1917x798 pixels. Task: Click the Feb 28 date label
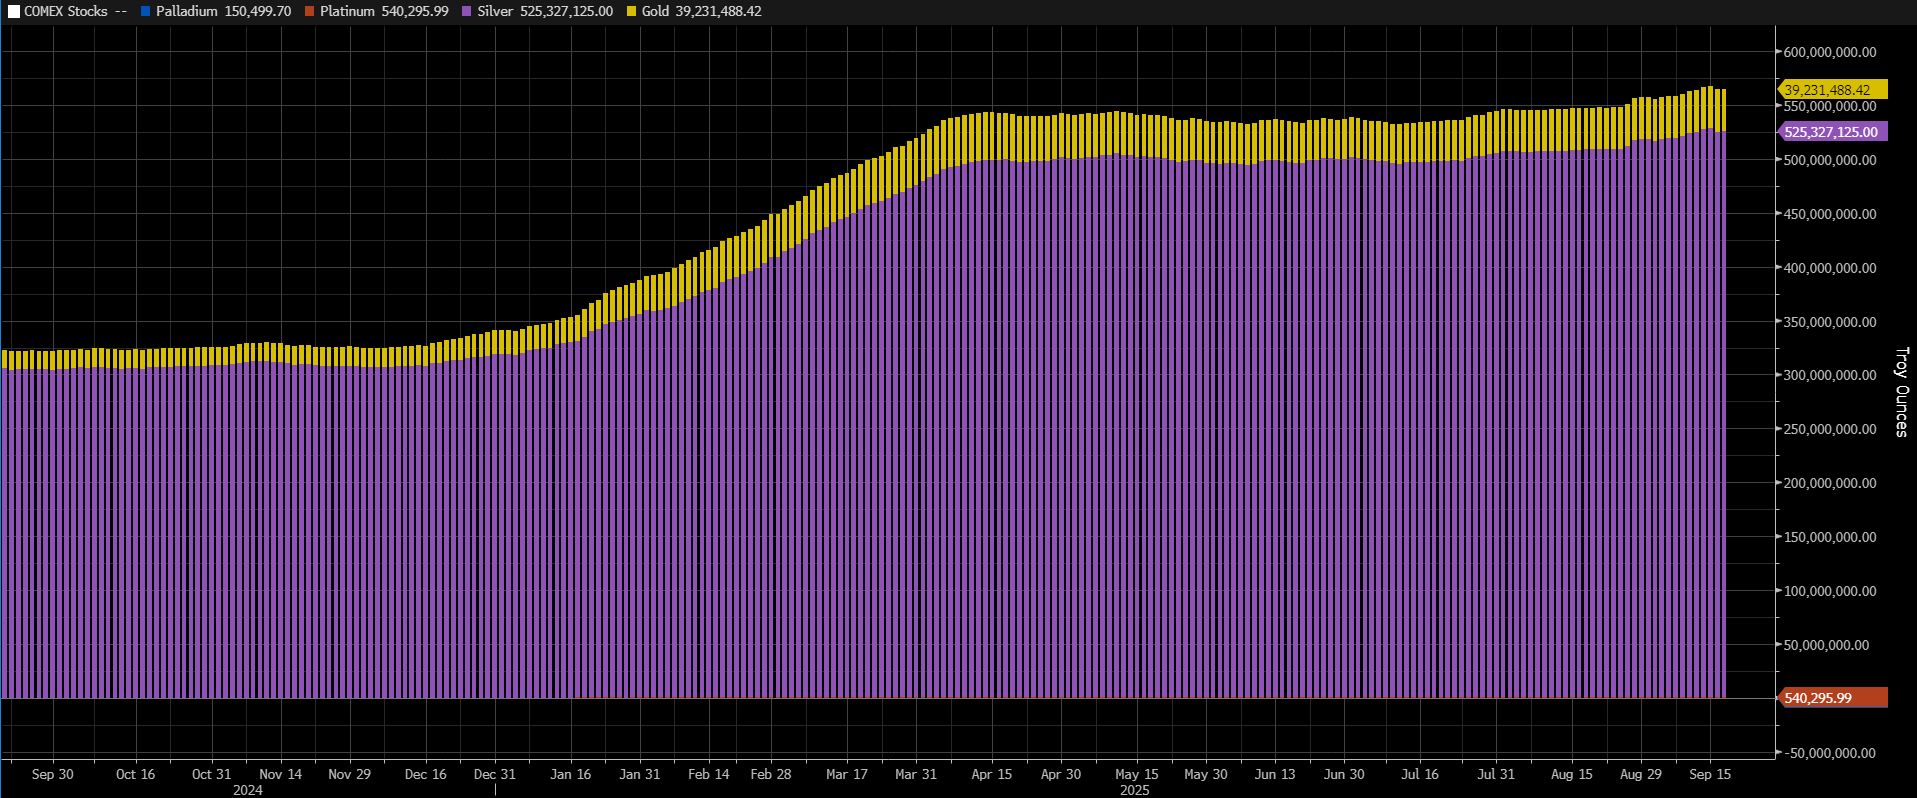point(771,774)
